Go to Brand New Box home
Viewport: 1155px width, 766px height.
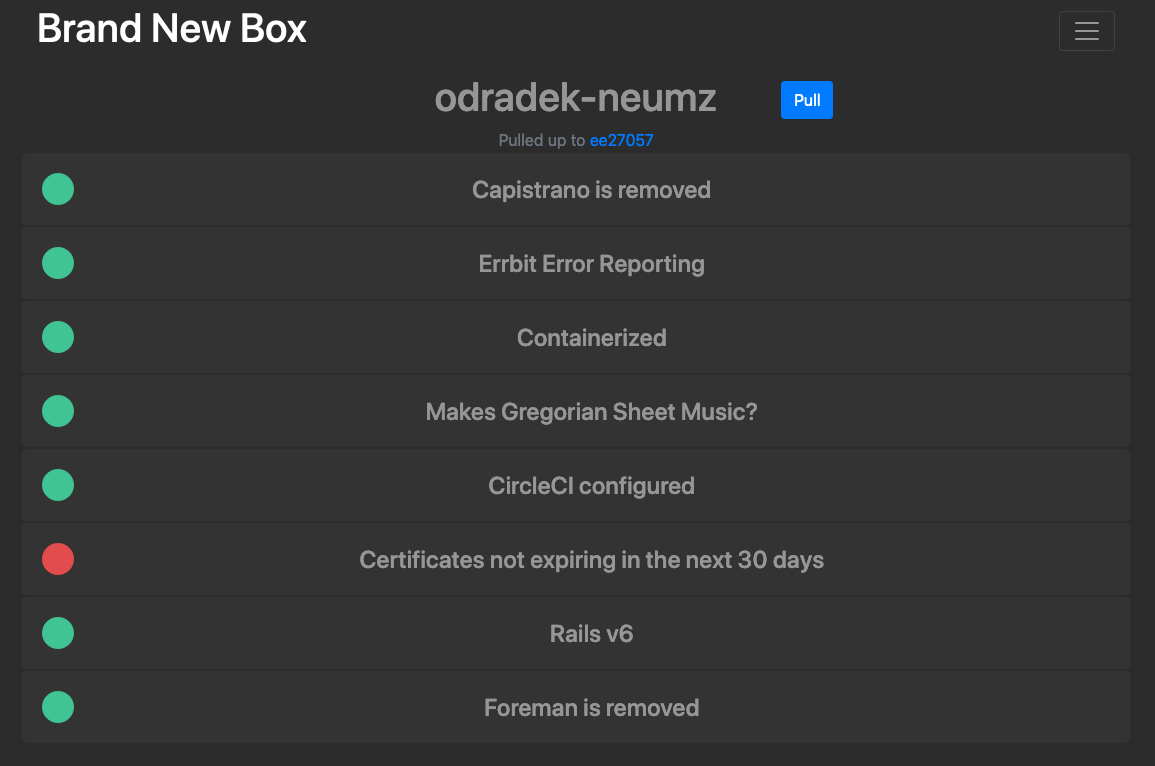pos(172,29)
